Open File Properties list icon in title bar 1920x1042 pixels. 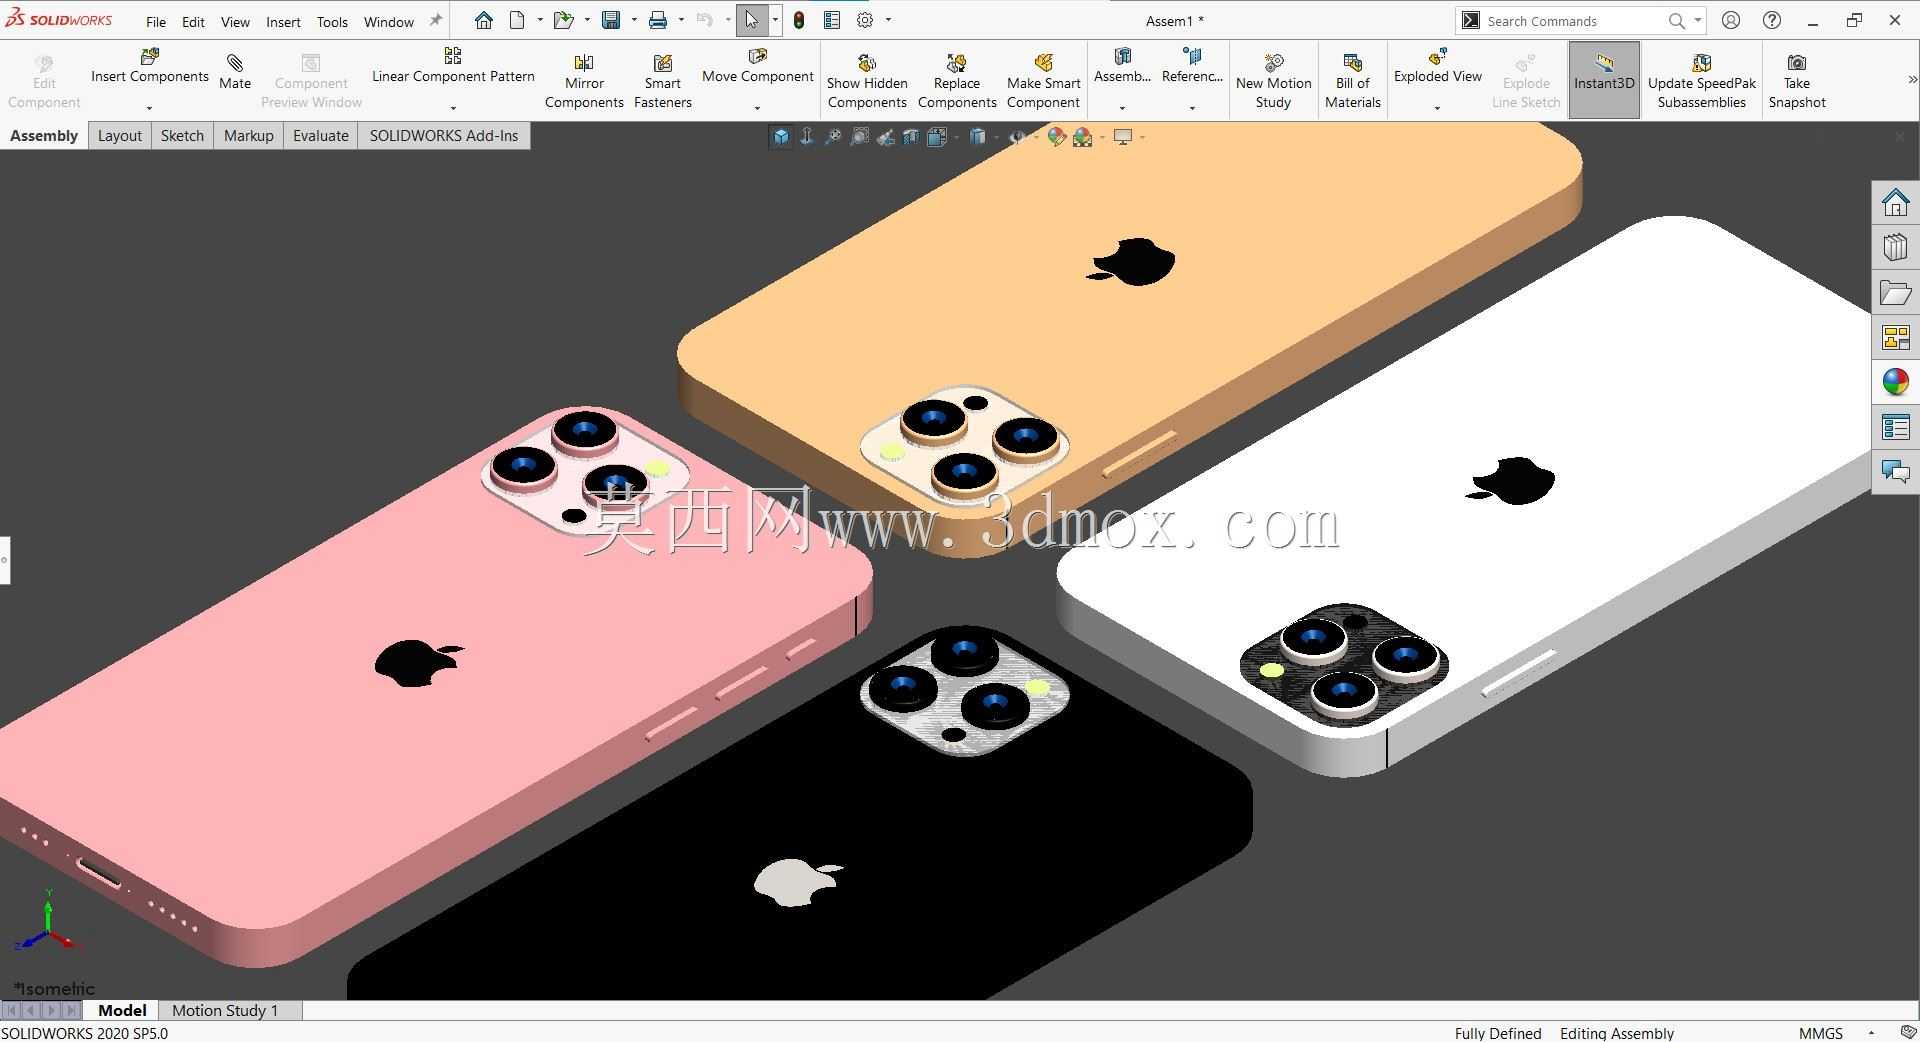[832, 20]
